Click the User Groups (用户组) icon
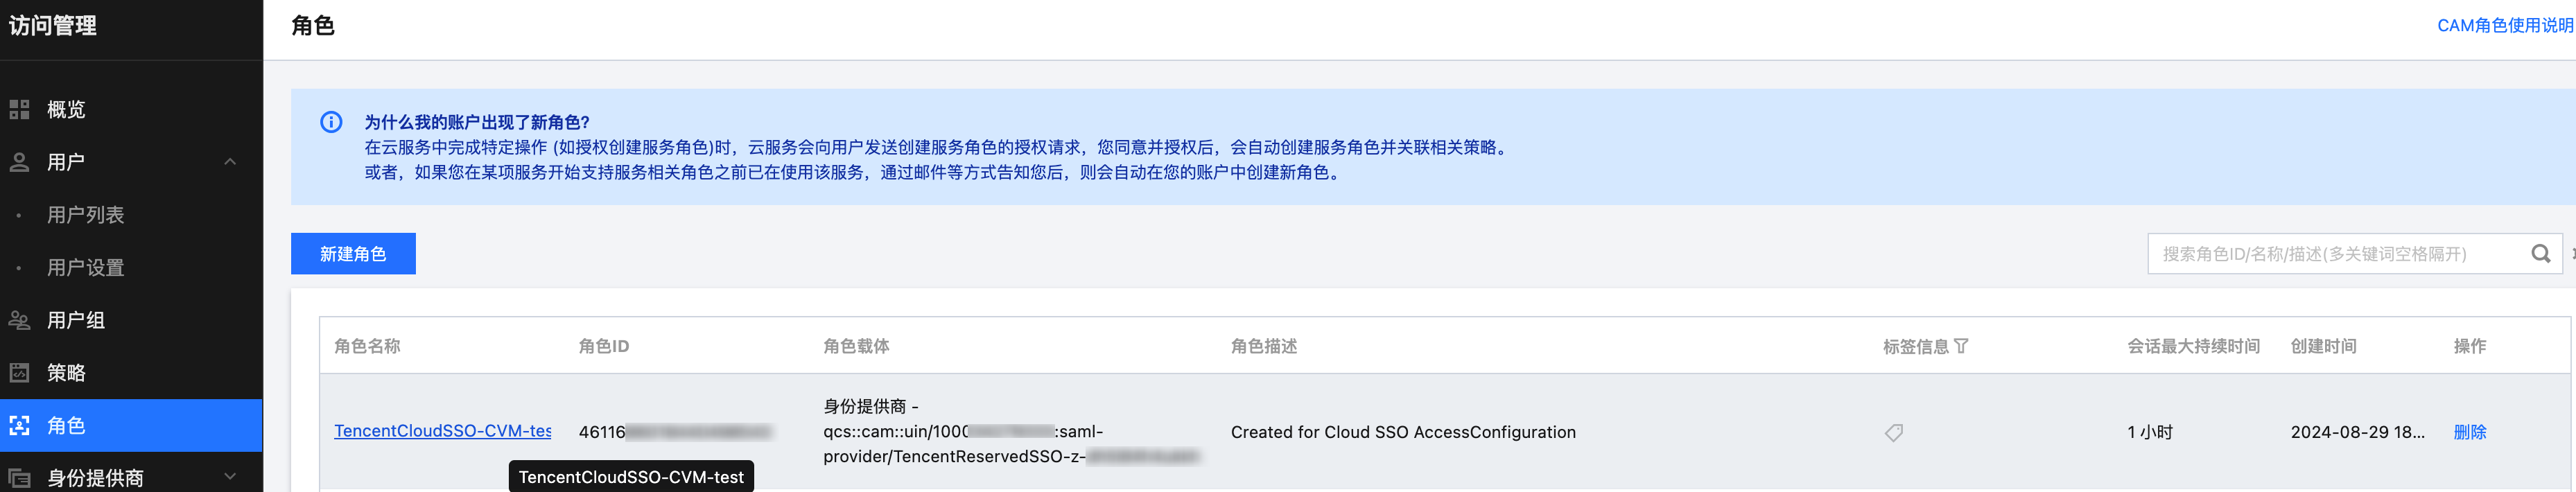 [x=19, y=320]
